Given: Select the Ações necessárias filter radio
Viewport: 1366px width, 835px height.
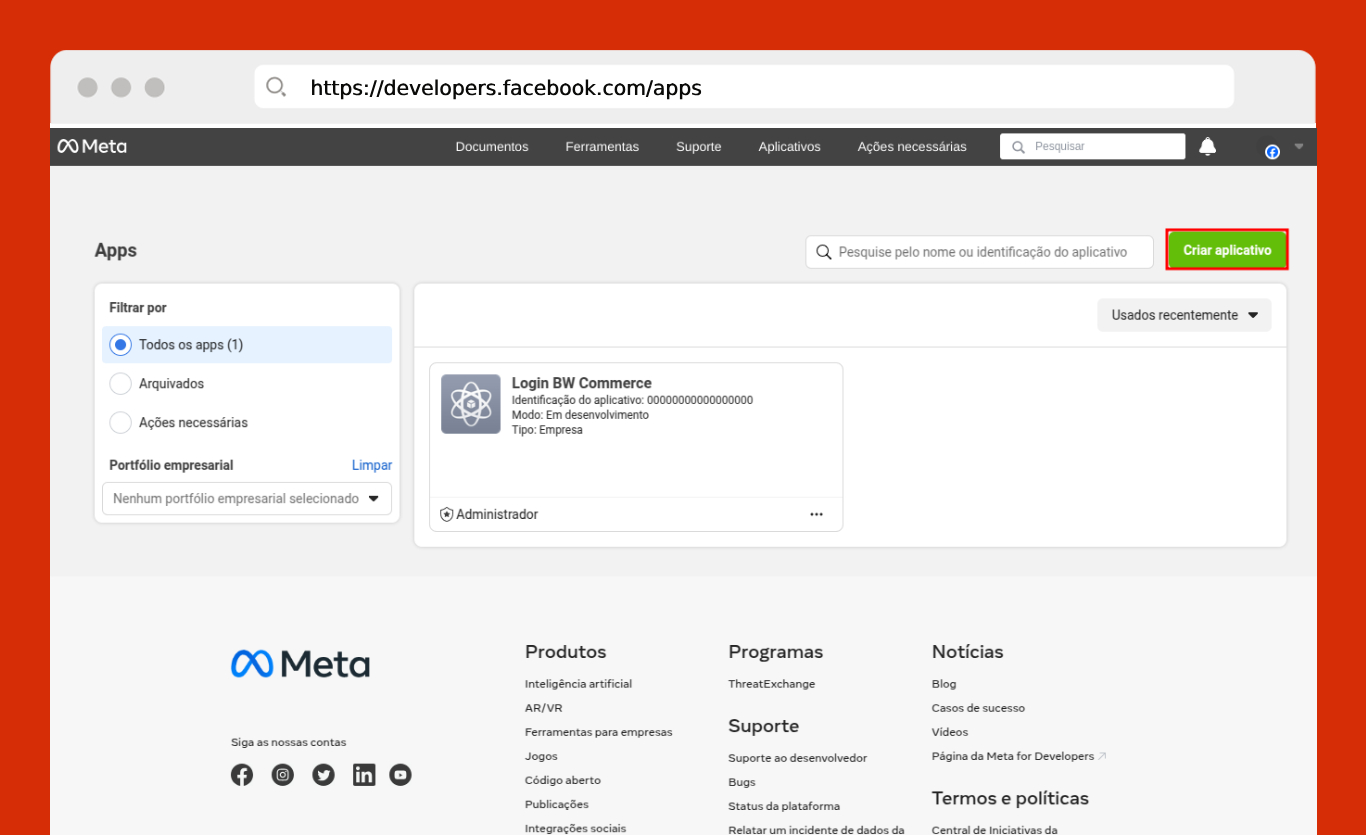Looking at the screenshot, I should pos(120,423).
